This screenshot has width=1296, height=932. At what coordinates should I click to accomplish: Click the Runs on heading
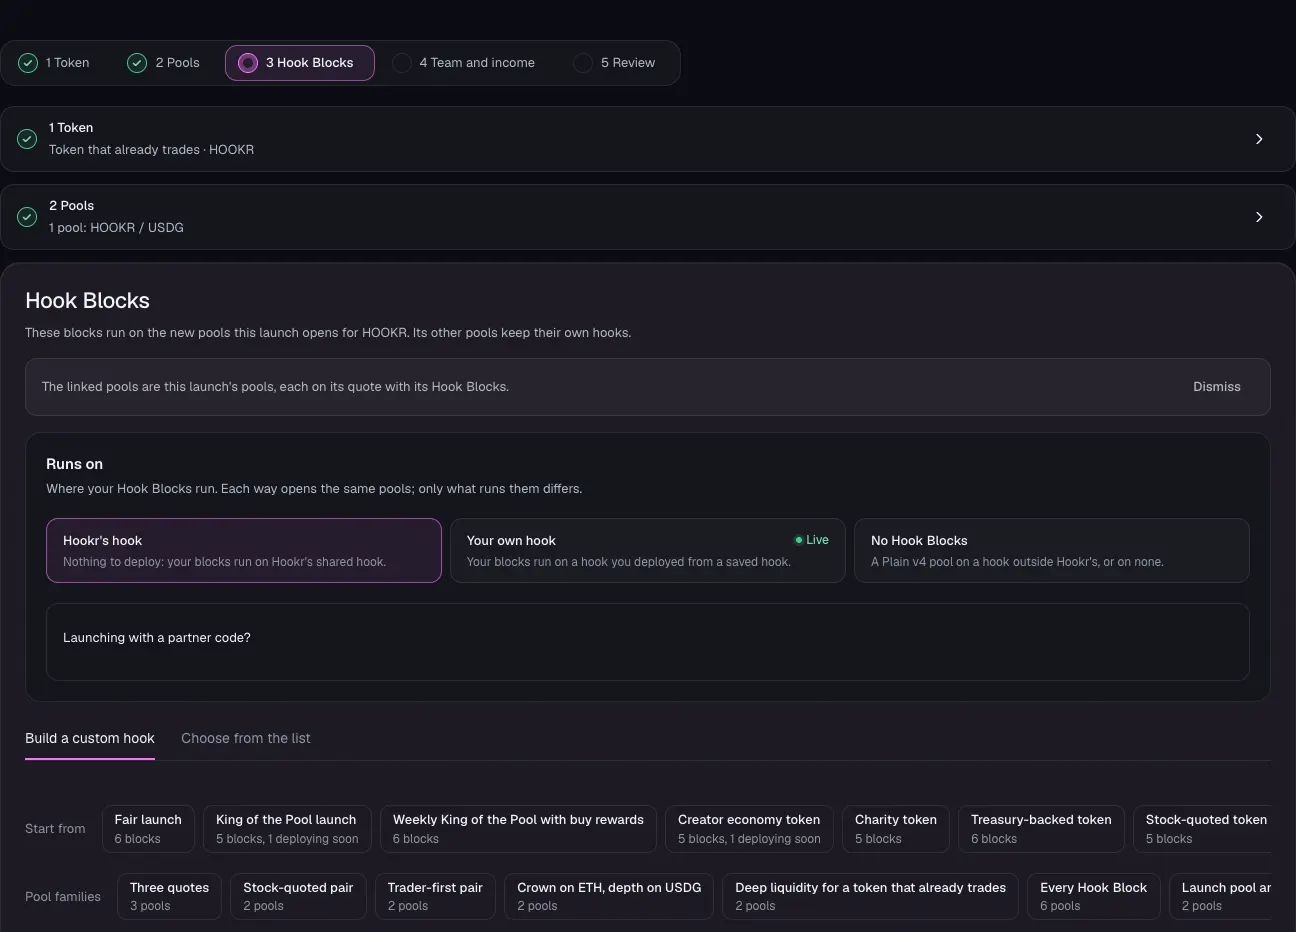[74, 464]
